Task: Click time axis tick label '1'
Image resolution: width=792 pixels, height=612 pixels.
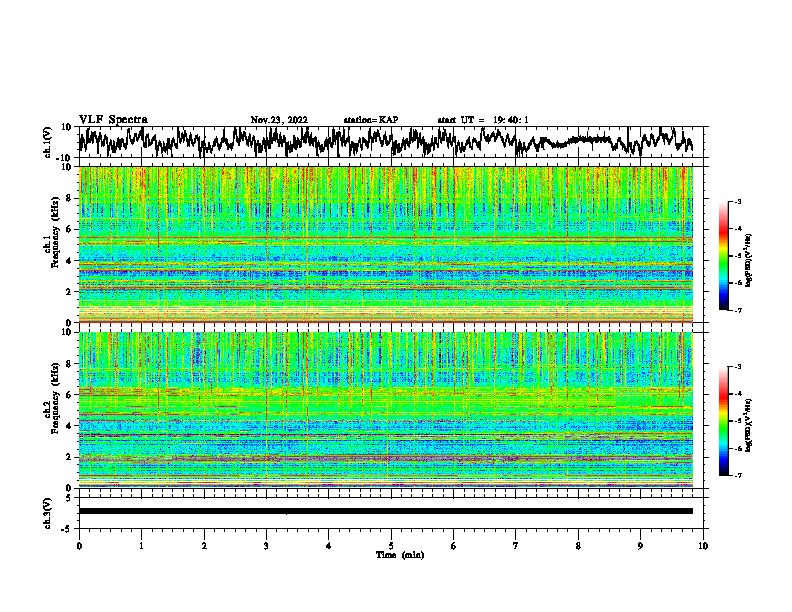Action: pyautogui.click(x=141, y=546)
